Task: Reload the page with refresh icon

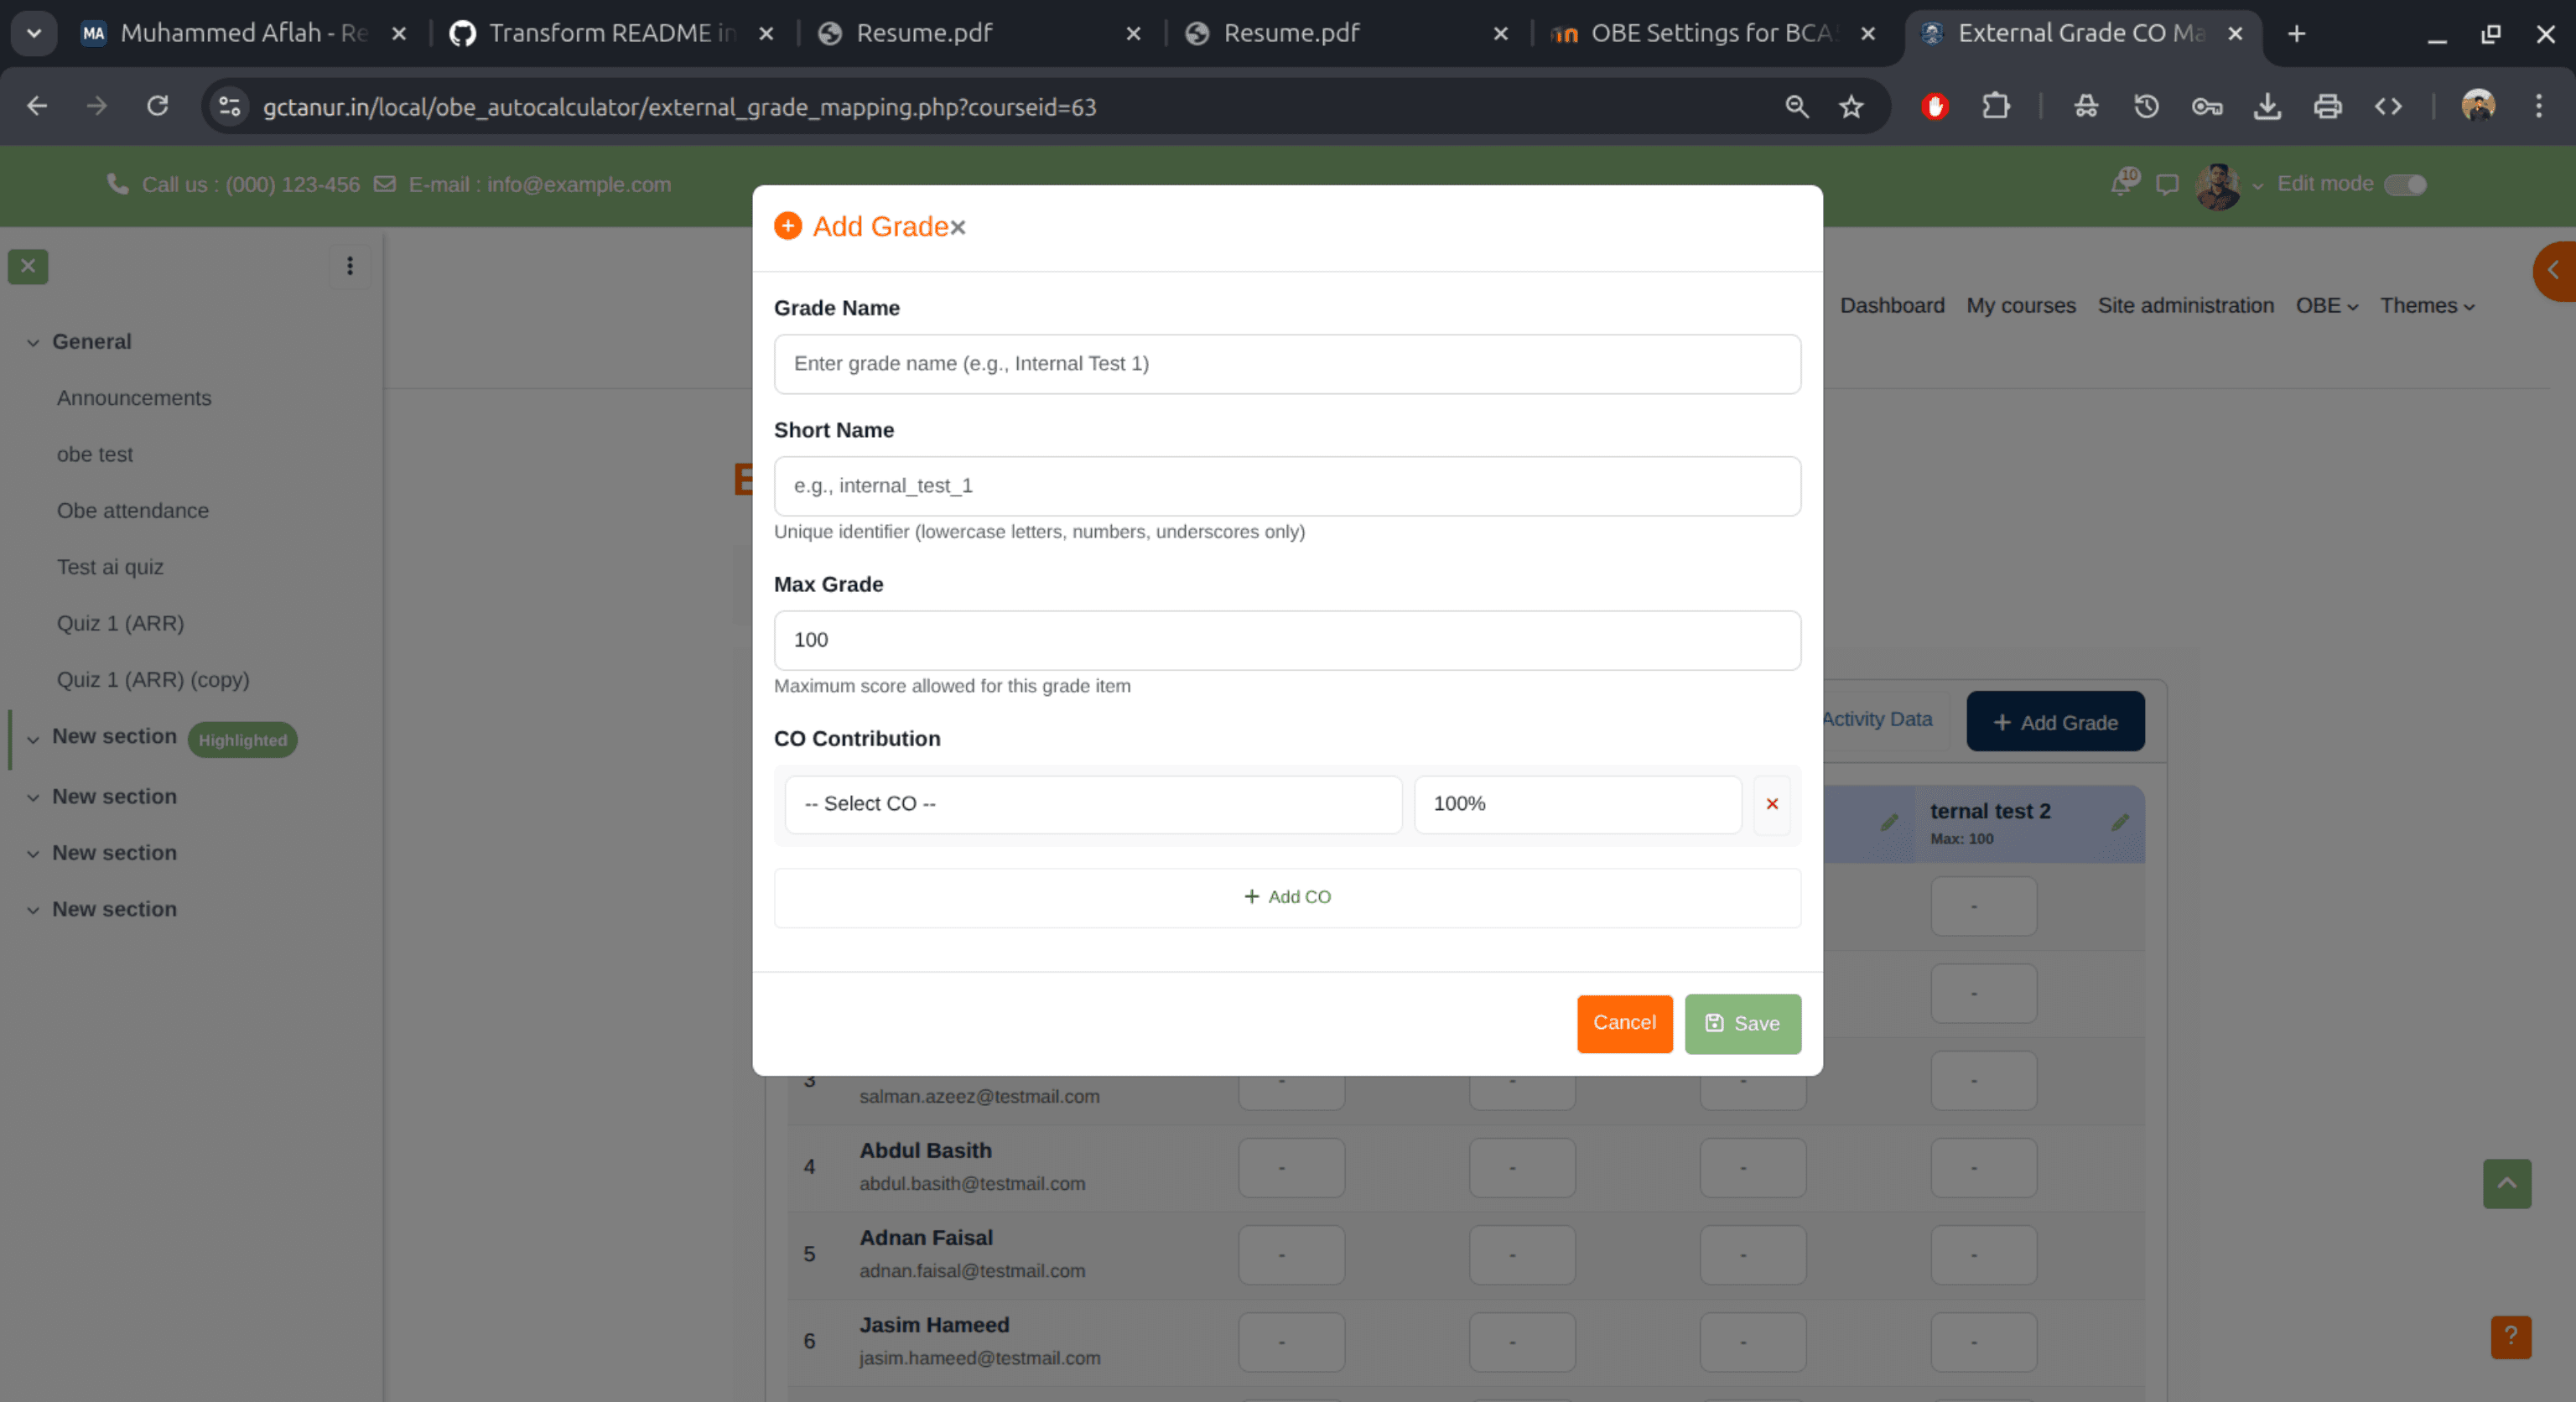Action: [158, 107]
